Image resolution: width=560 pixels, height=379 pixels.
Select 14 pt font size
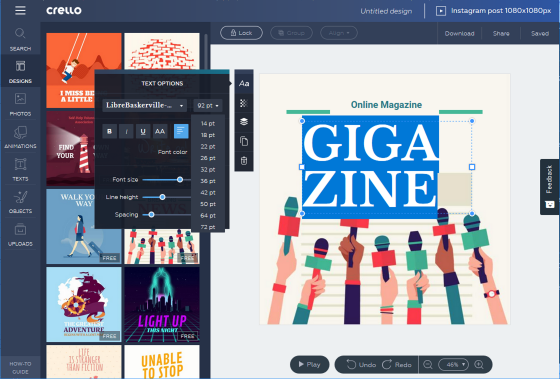pos(208,123)
